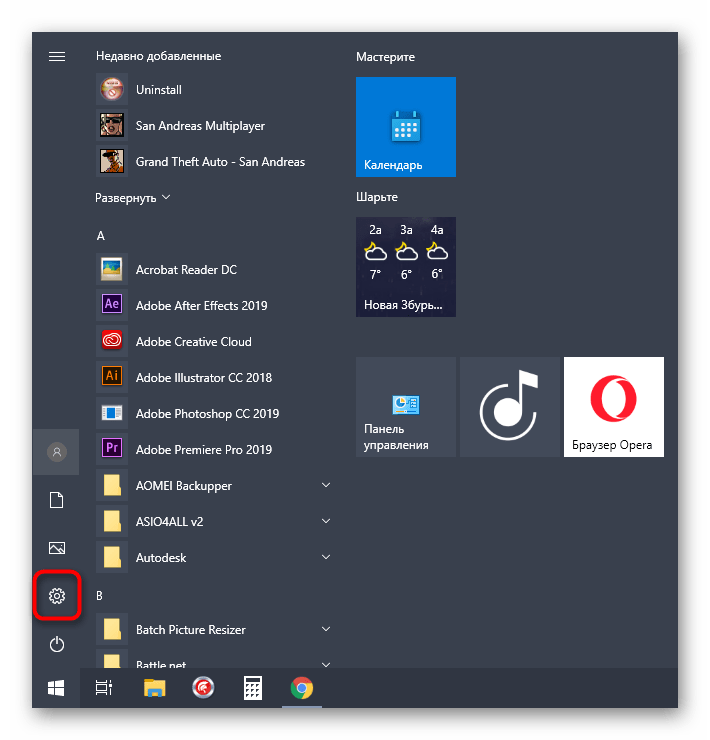
Task: Launch Adobe Illustrator CC 2018 icon
Action: pos(112,377)
